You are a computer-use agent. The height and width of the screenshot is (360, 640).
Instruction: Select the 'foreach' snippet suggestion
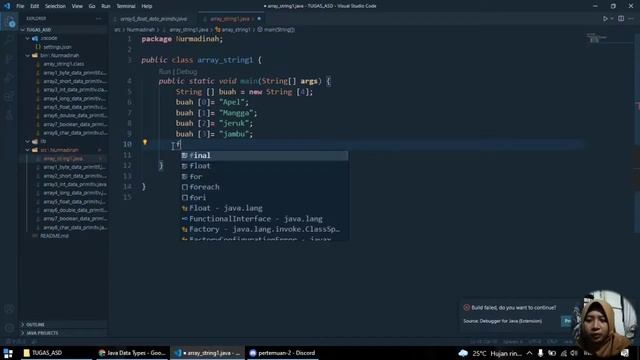(264, 187)
